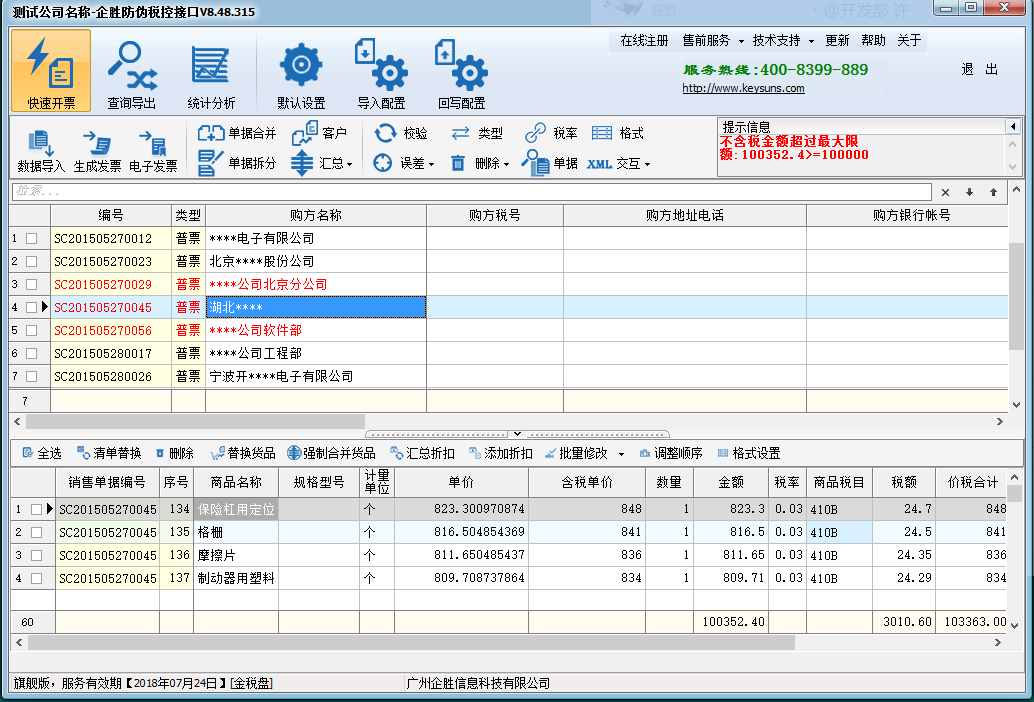Click 调整顺序 adjust order

pyautogui.click(x=671, y=453)
